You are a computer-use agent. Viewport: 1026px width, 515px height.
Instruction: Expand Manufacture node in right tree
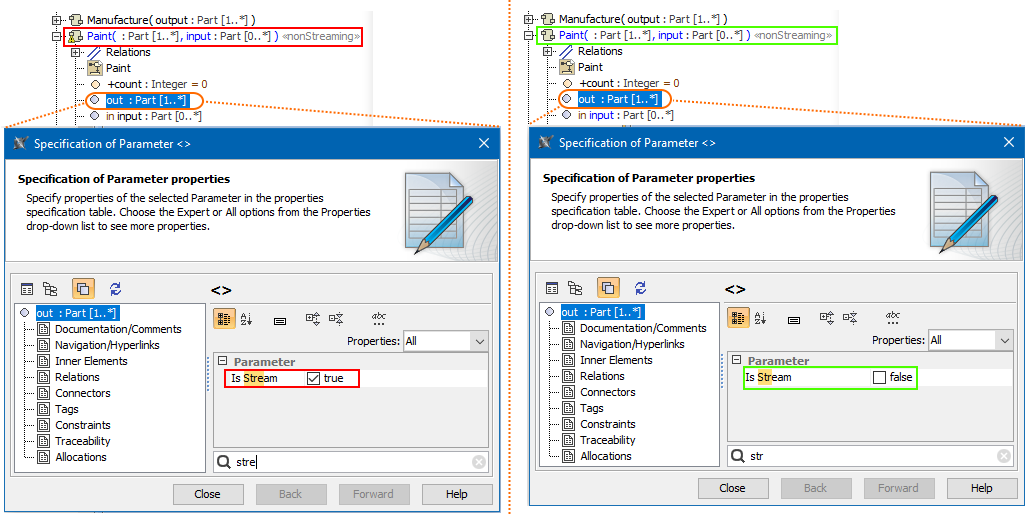pos(530,20)
